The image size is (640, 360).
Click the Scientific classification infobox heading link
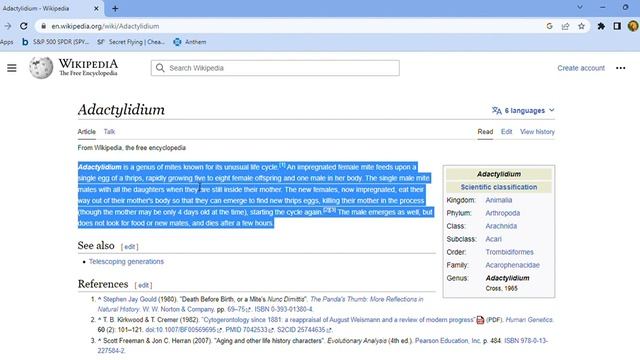coord(499,187)
